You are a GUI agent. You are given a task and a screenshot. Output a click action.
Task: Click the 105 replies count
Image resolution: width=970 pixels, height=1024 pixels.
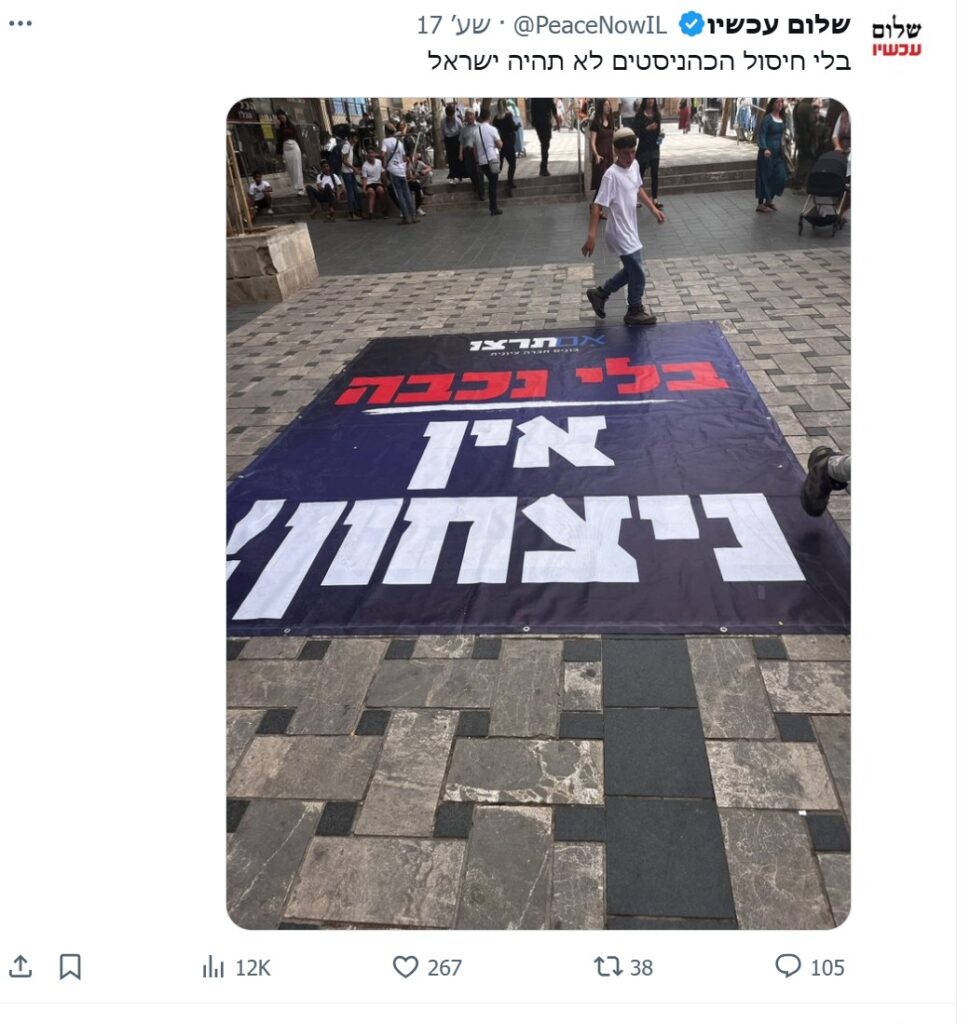point(827,967)
